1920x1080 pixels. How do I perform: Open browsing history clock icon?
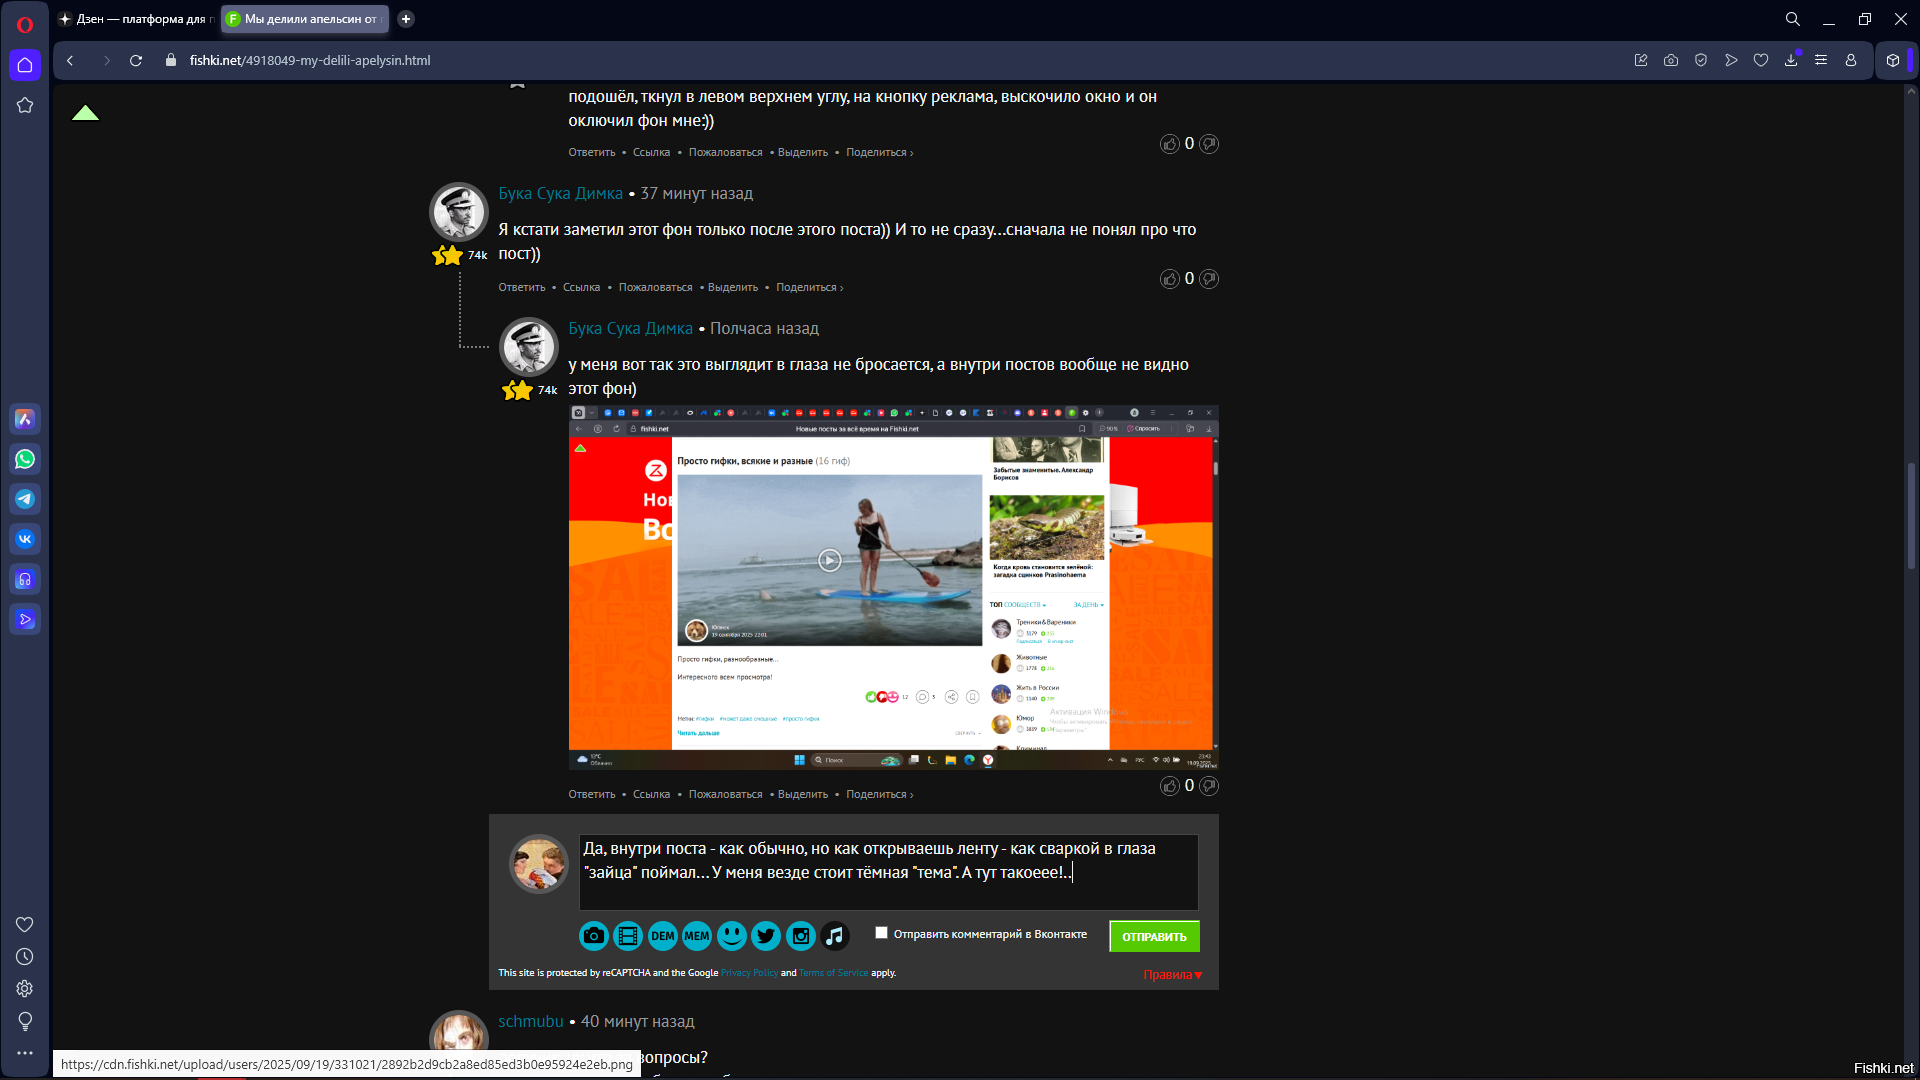coord(25,957)
